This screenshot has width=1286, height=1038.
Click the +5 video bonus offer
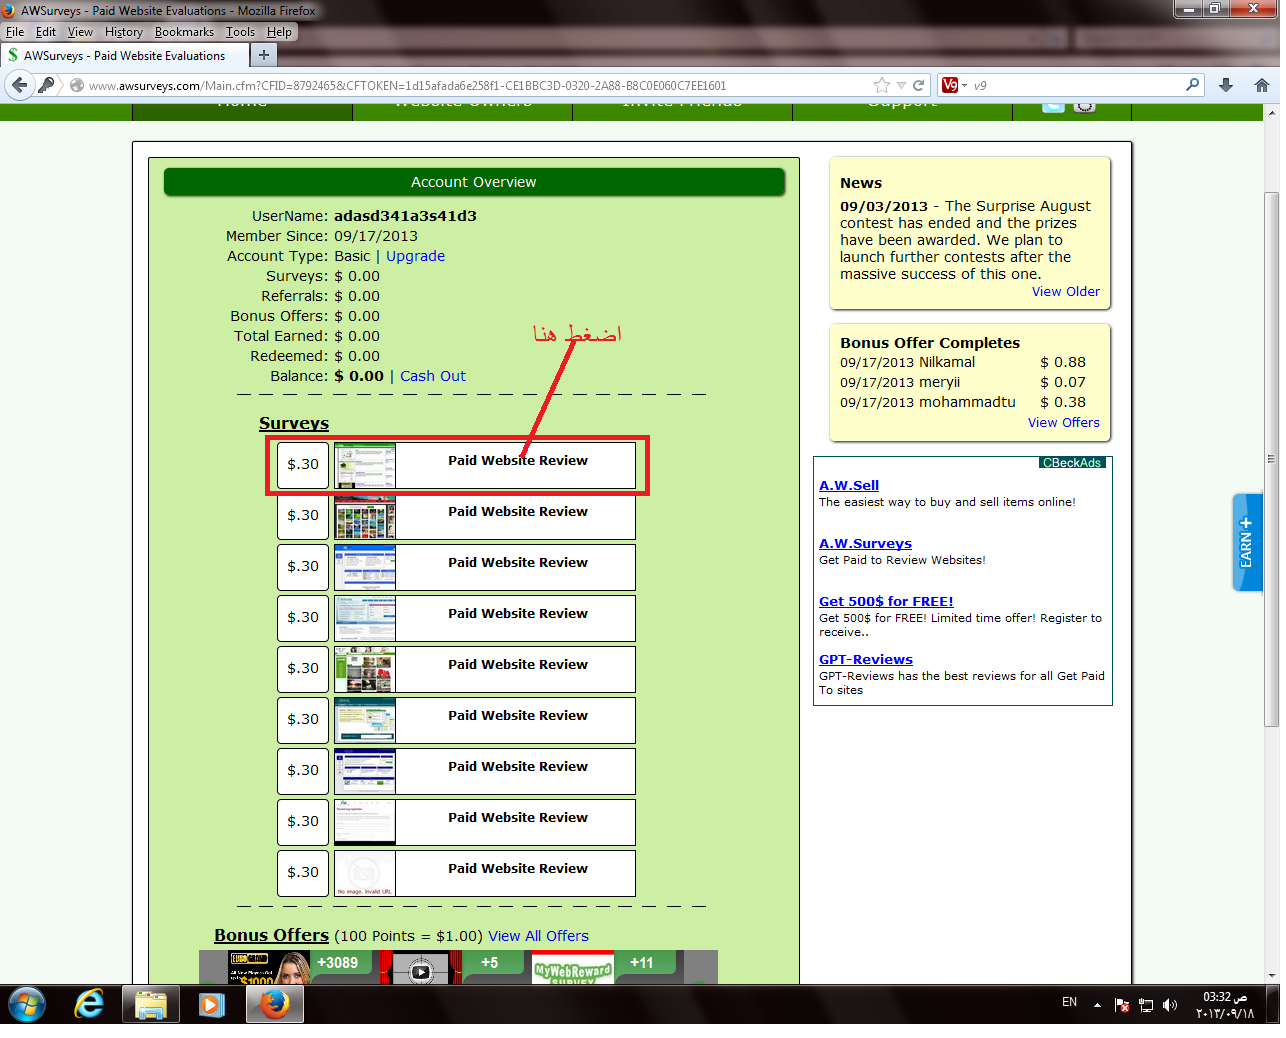point(451,967)
